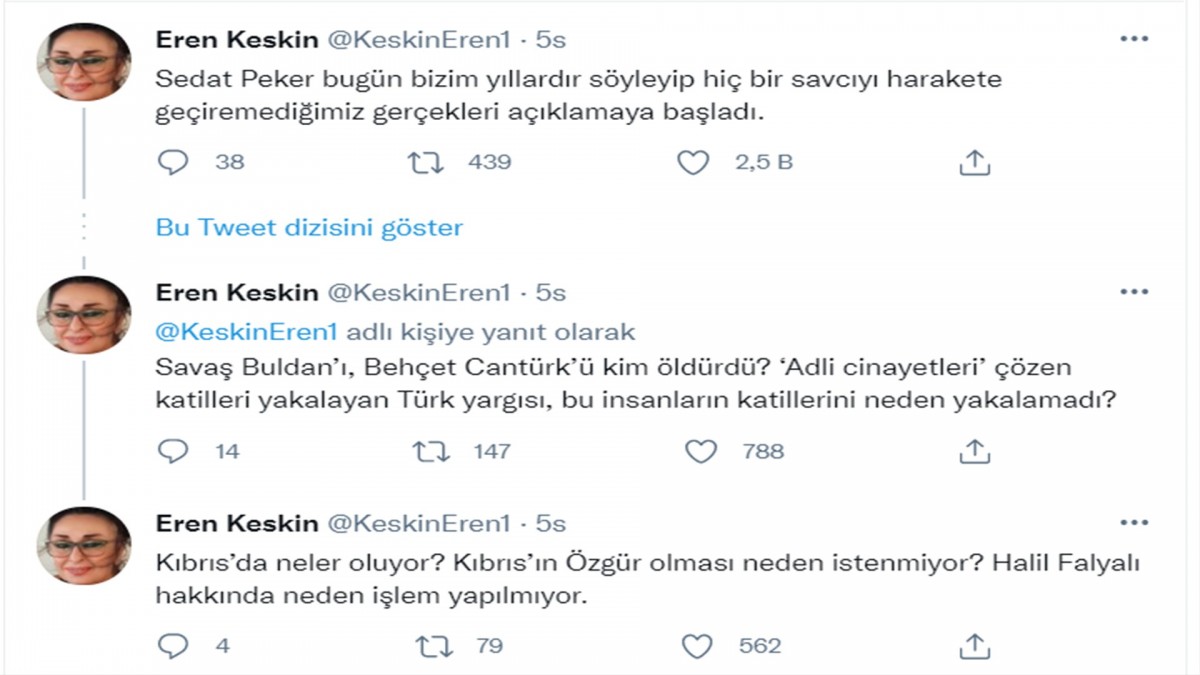Click profile photo of the first tweet
This screenshot has height=675, width=1200.
84,62
